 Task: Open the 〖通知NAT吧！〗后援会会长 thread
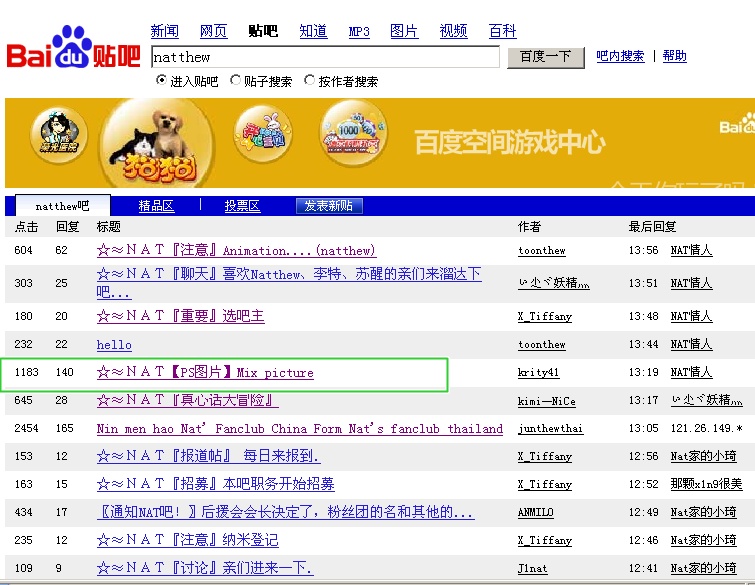point(286,512)
